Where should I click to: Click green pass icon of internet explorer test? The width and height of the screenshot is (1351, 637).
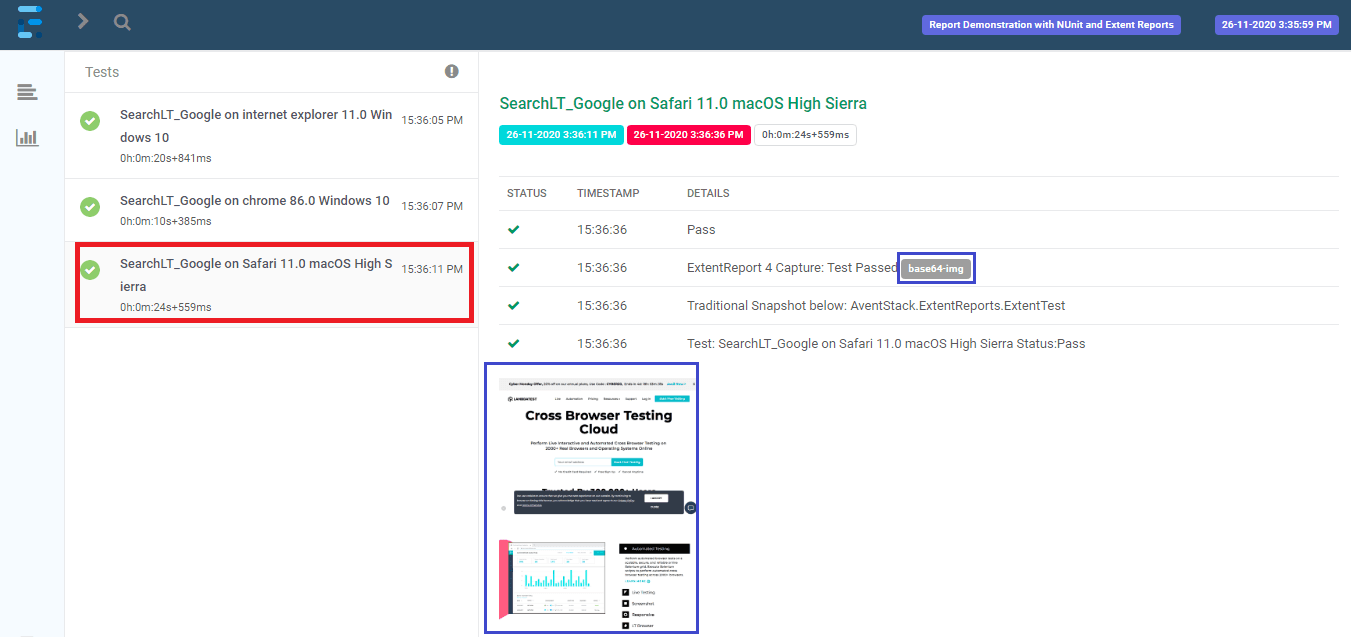click(x=90, y=121)
